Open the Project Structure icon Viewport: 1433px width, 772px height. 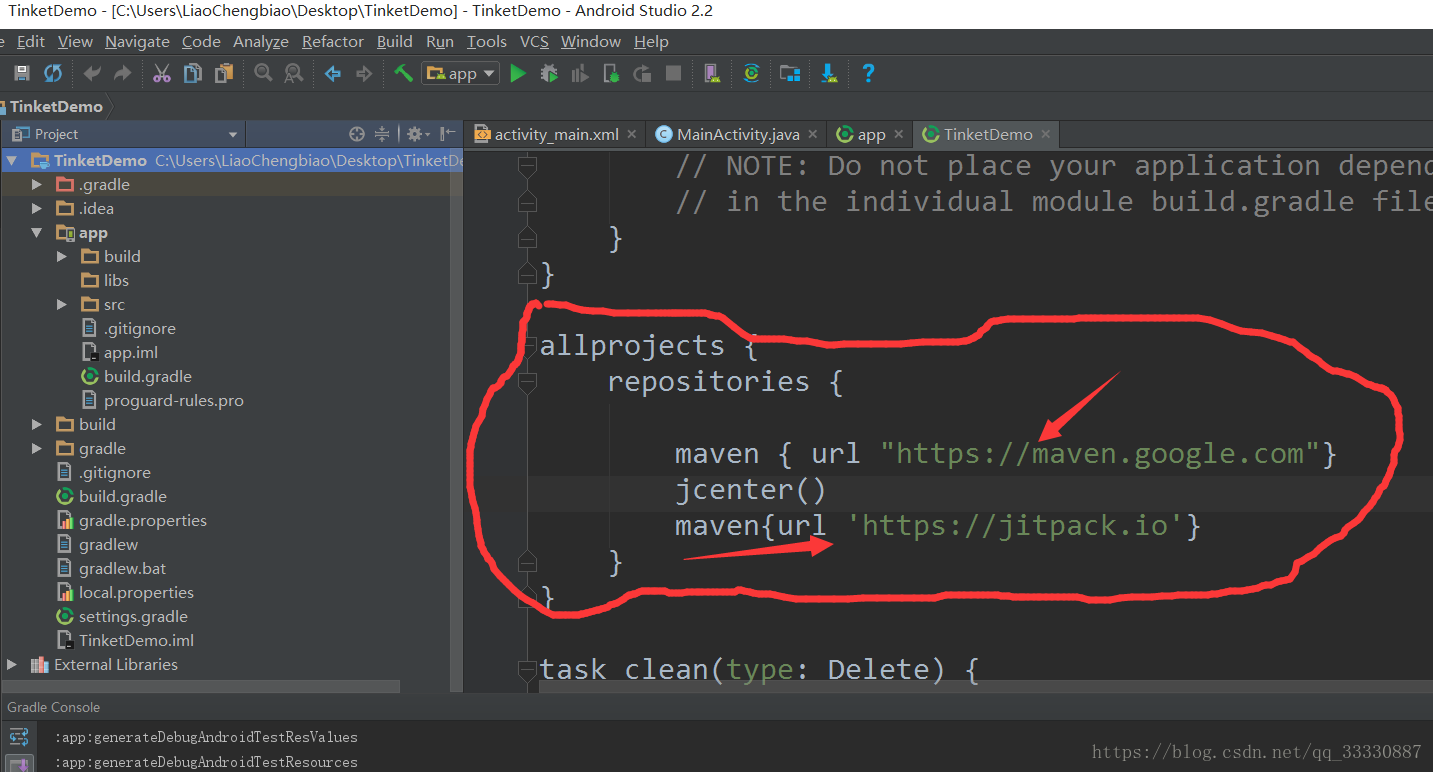tap(790, 73)
